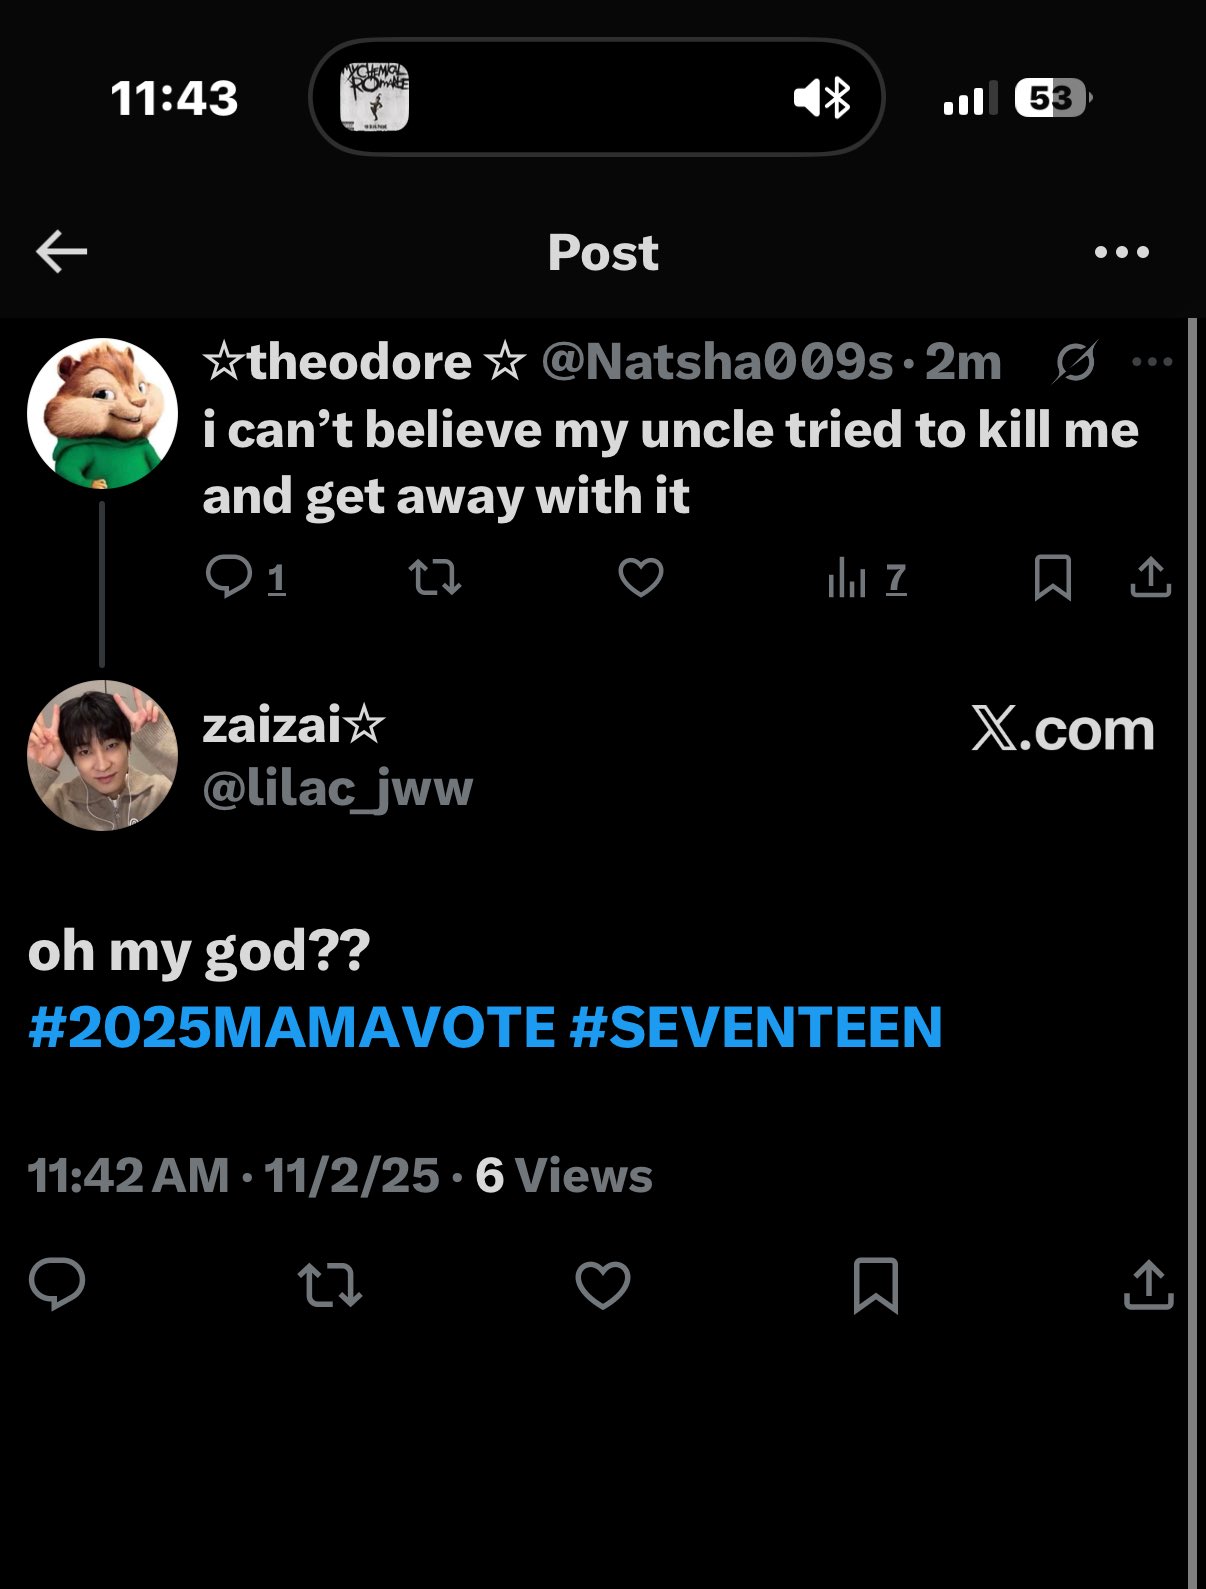
Task: Tap the now-playing album art in Dynamic Island
Action: click(375, 97)
